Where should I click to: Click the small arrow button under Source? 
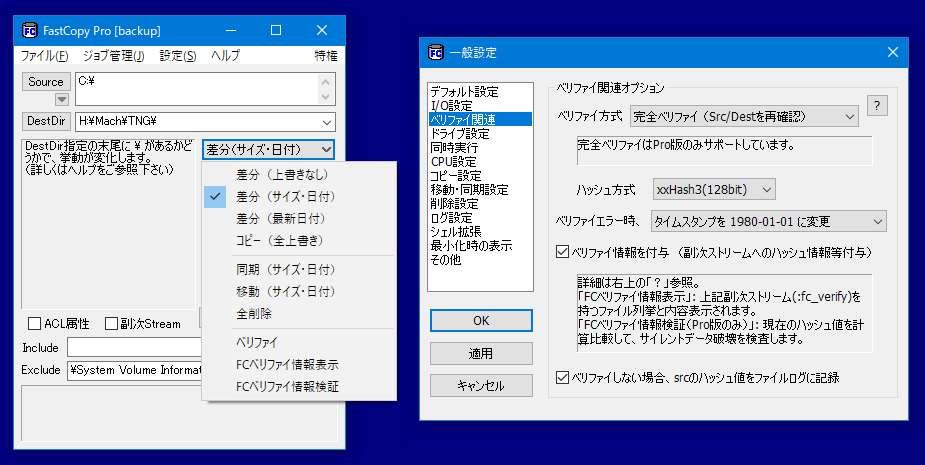(61, 99)
